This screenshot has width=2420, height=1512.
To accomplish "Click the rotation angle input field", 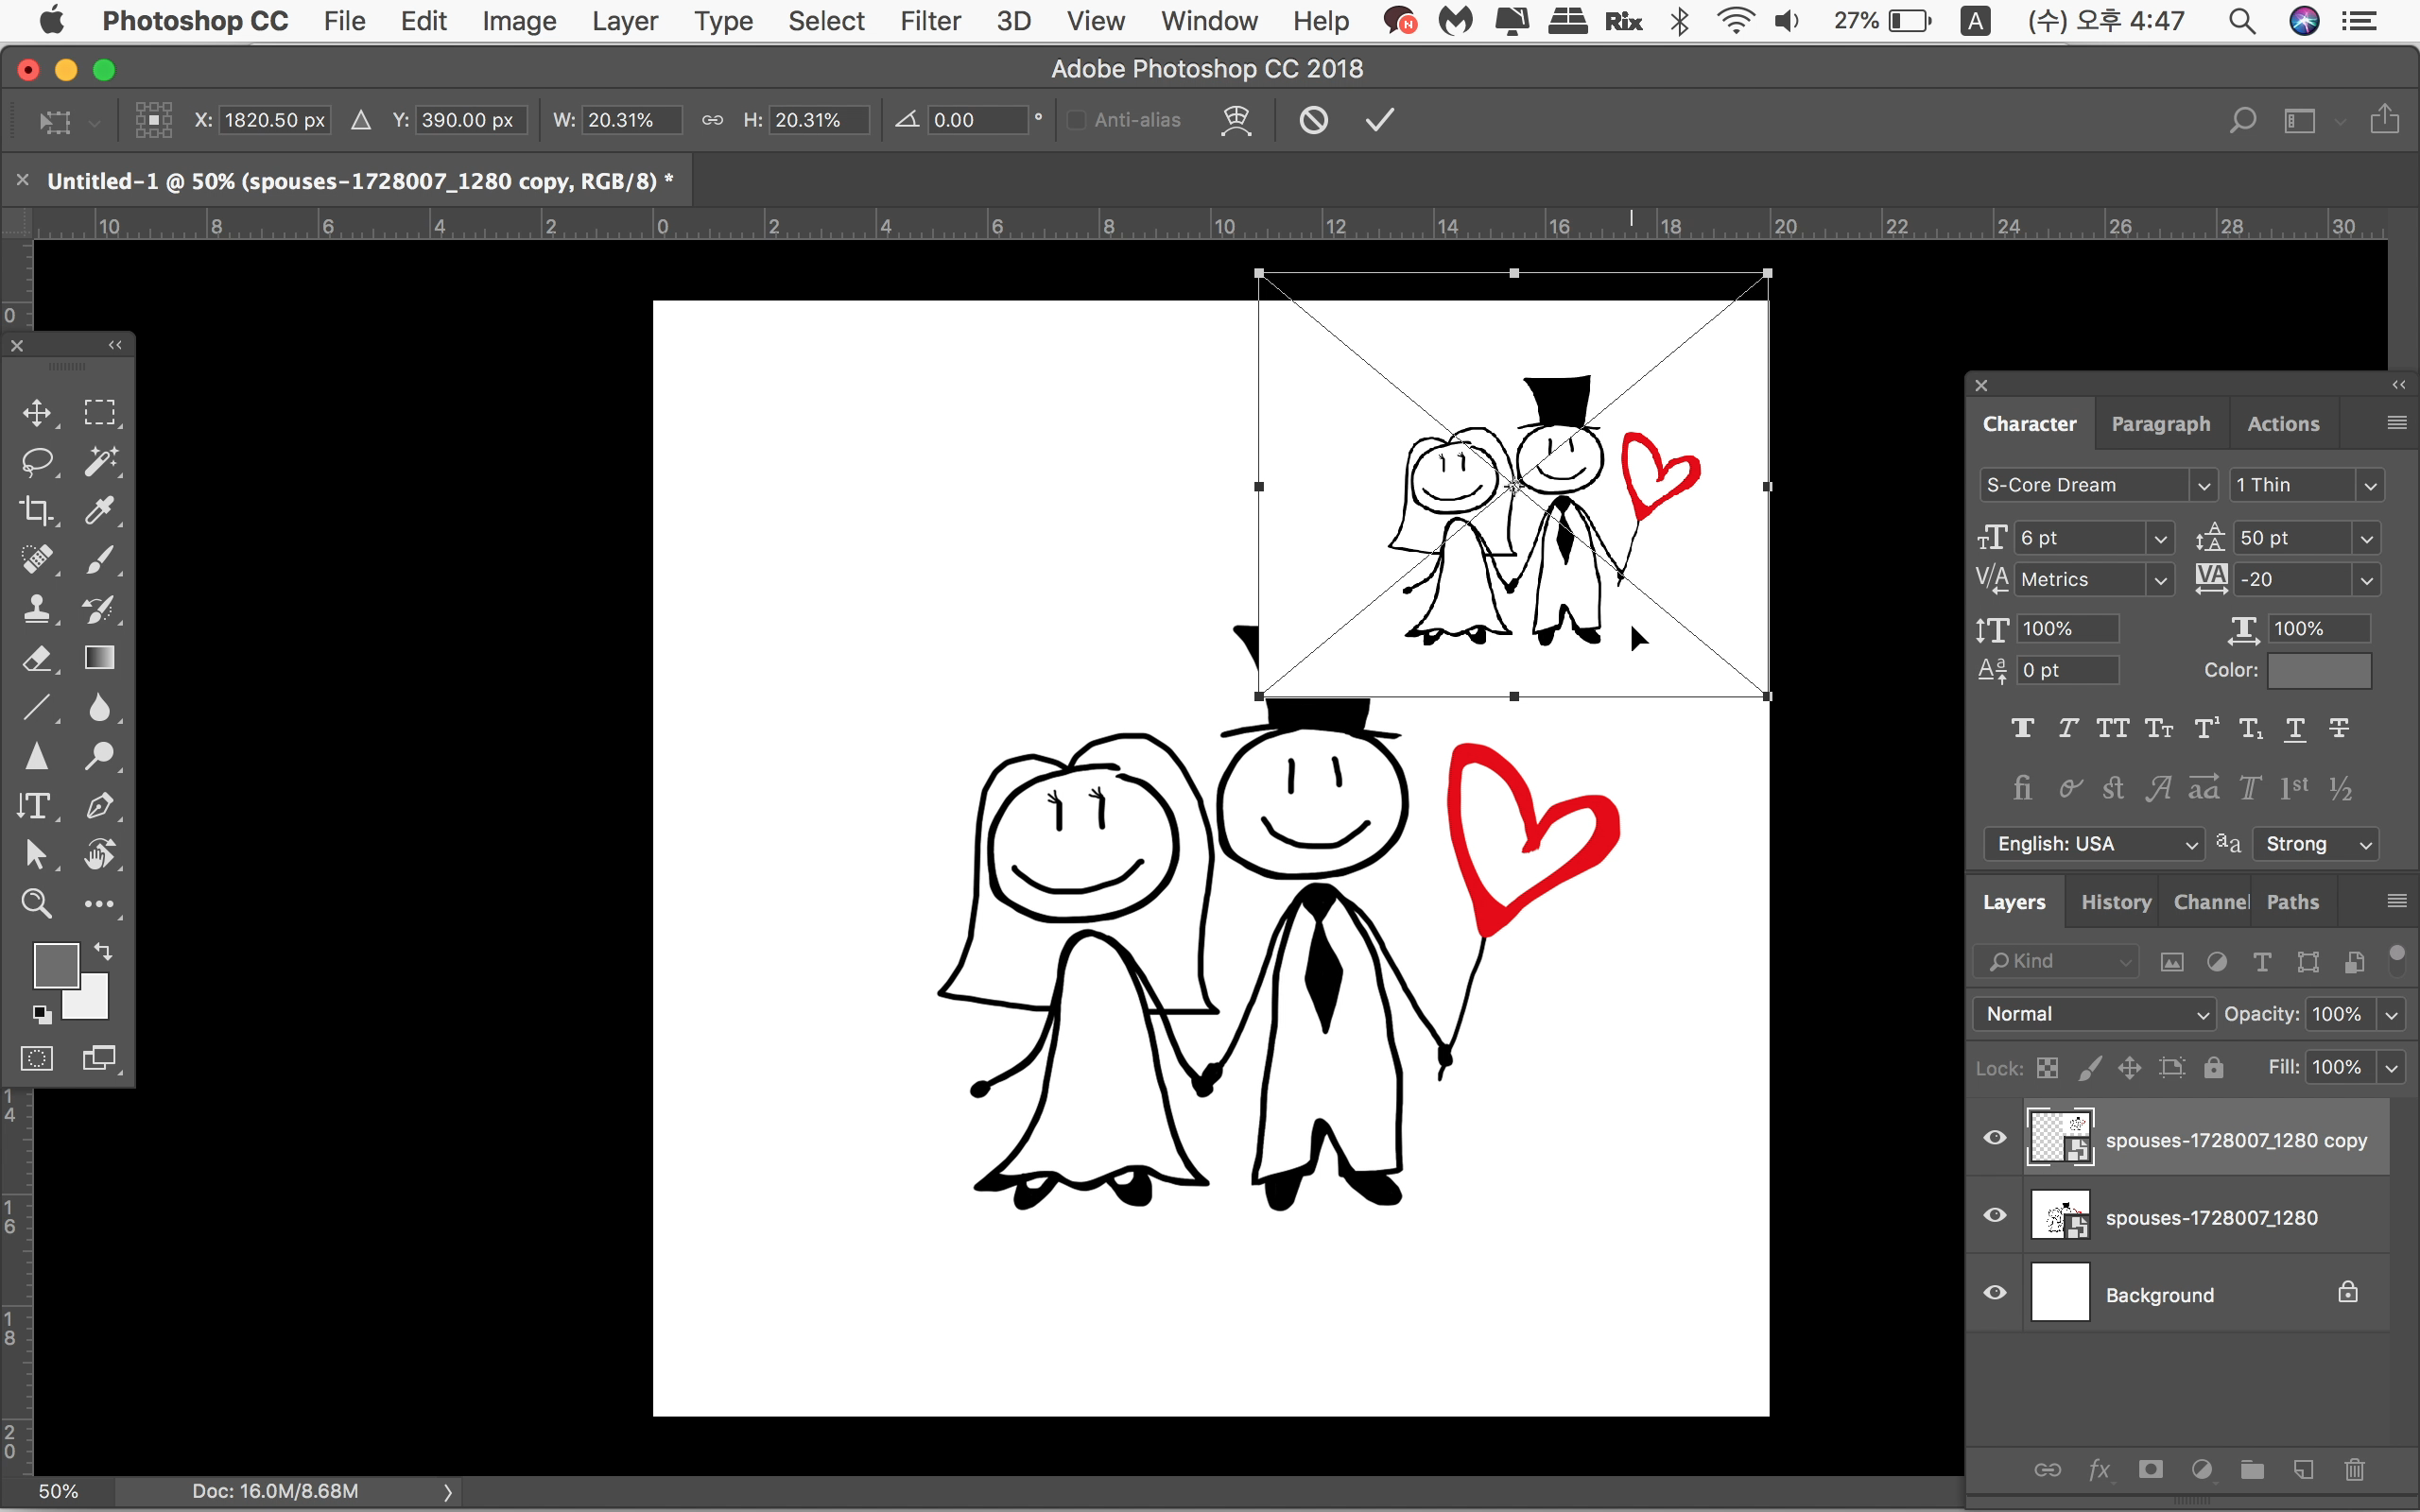I will tap(976, 120).
